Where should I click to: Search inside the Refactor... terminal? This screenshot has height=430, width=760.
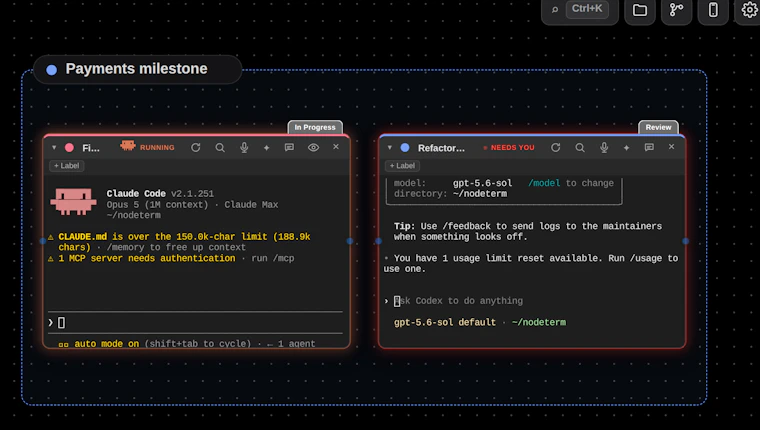580,147
